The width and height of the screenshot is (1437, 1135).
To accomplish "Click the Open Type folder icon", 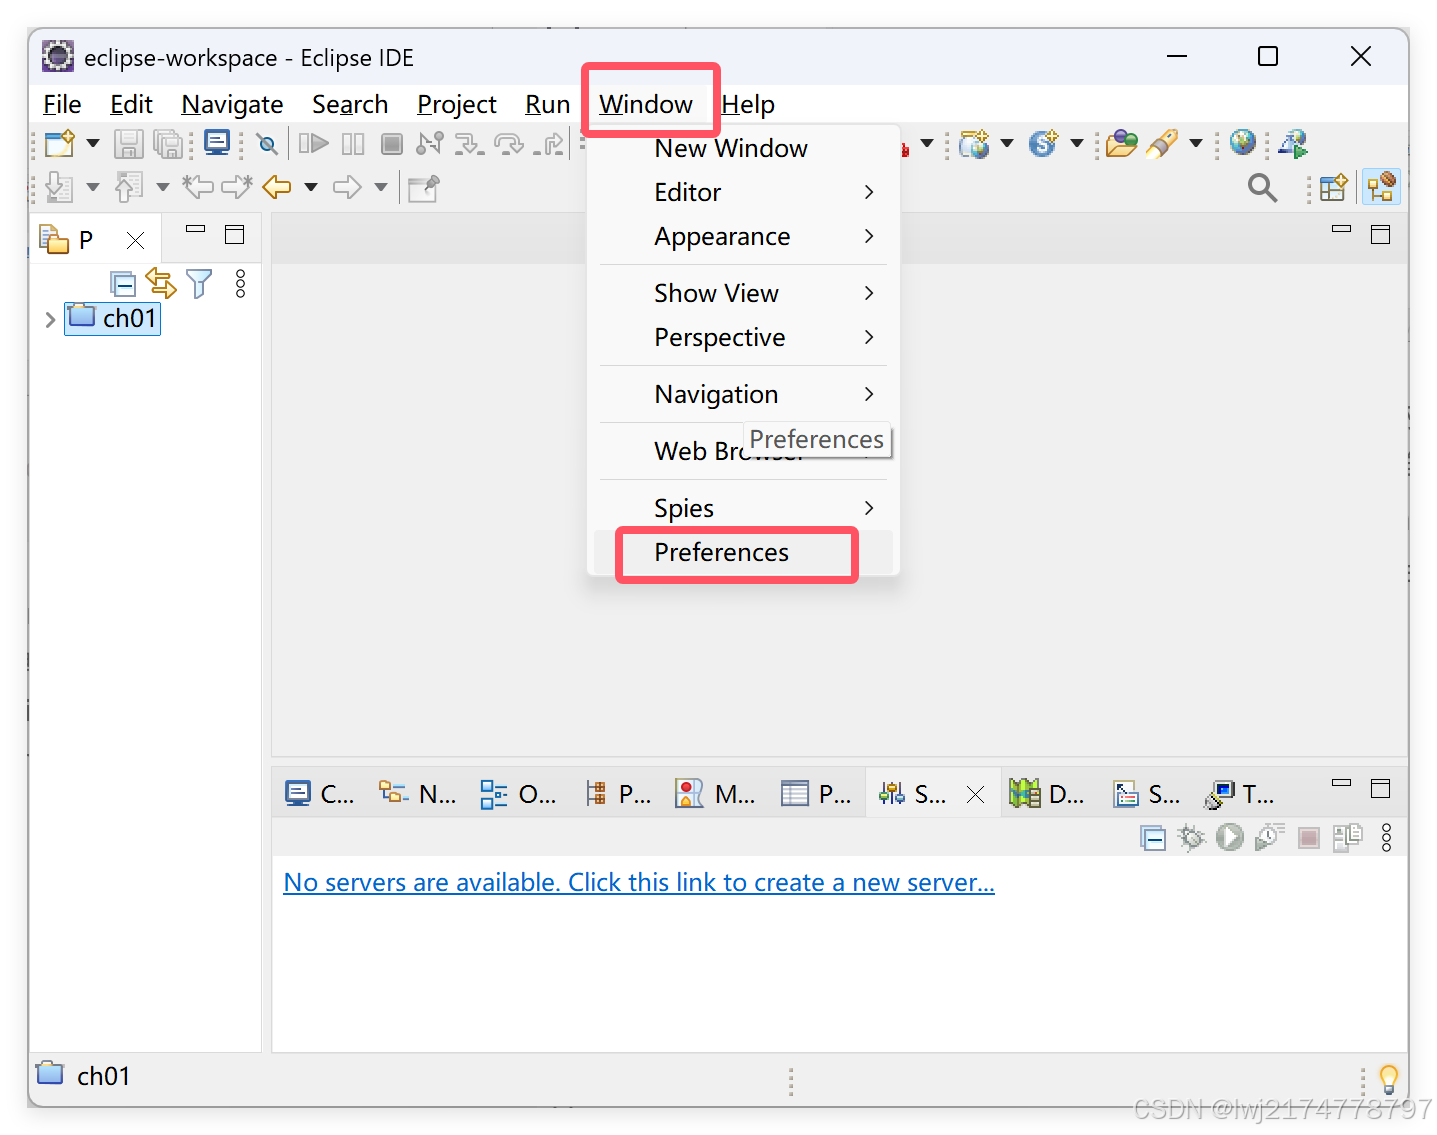I will 1122,144.
